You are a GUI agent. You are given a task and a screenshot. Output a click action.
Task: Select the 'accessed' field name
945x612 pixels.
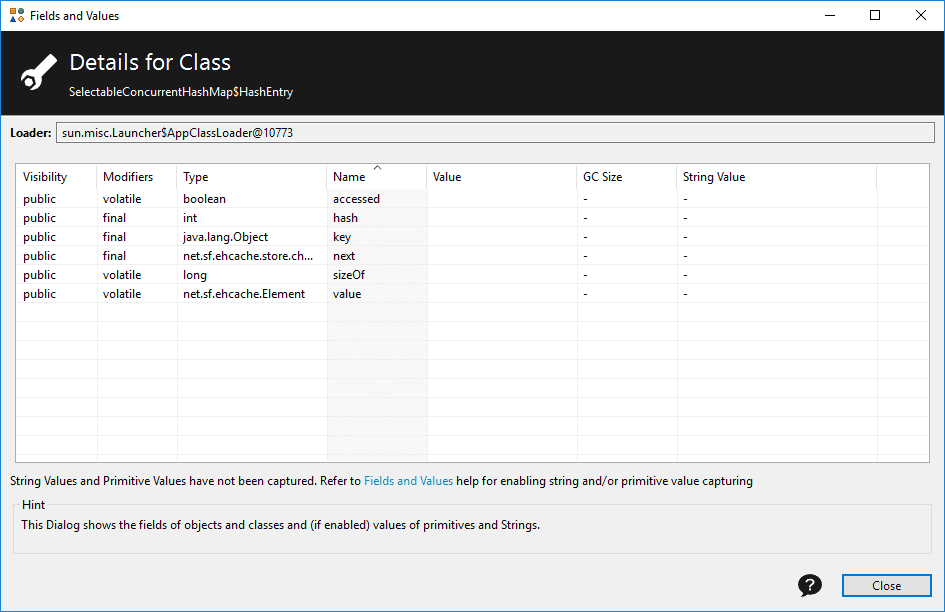(x=356, y=199)
